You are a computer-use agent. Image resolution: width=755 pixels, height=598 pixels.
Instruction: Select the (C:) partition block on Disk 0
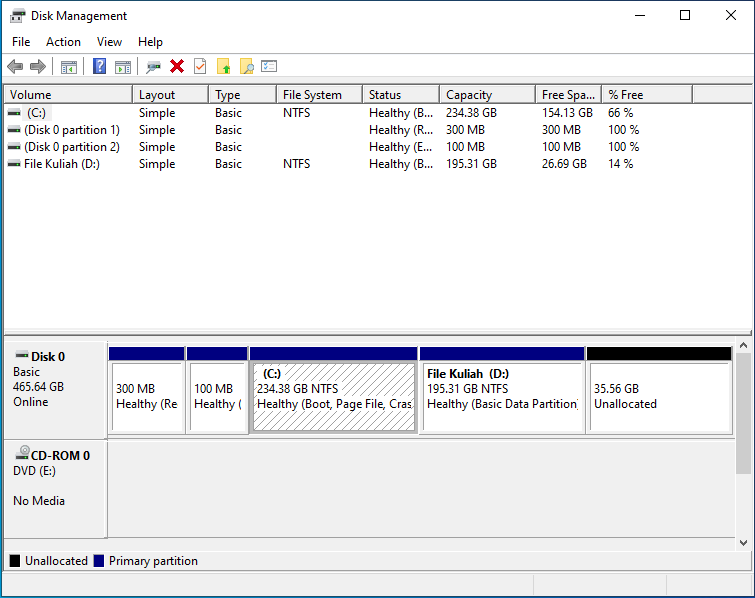coord(333,396)
